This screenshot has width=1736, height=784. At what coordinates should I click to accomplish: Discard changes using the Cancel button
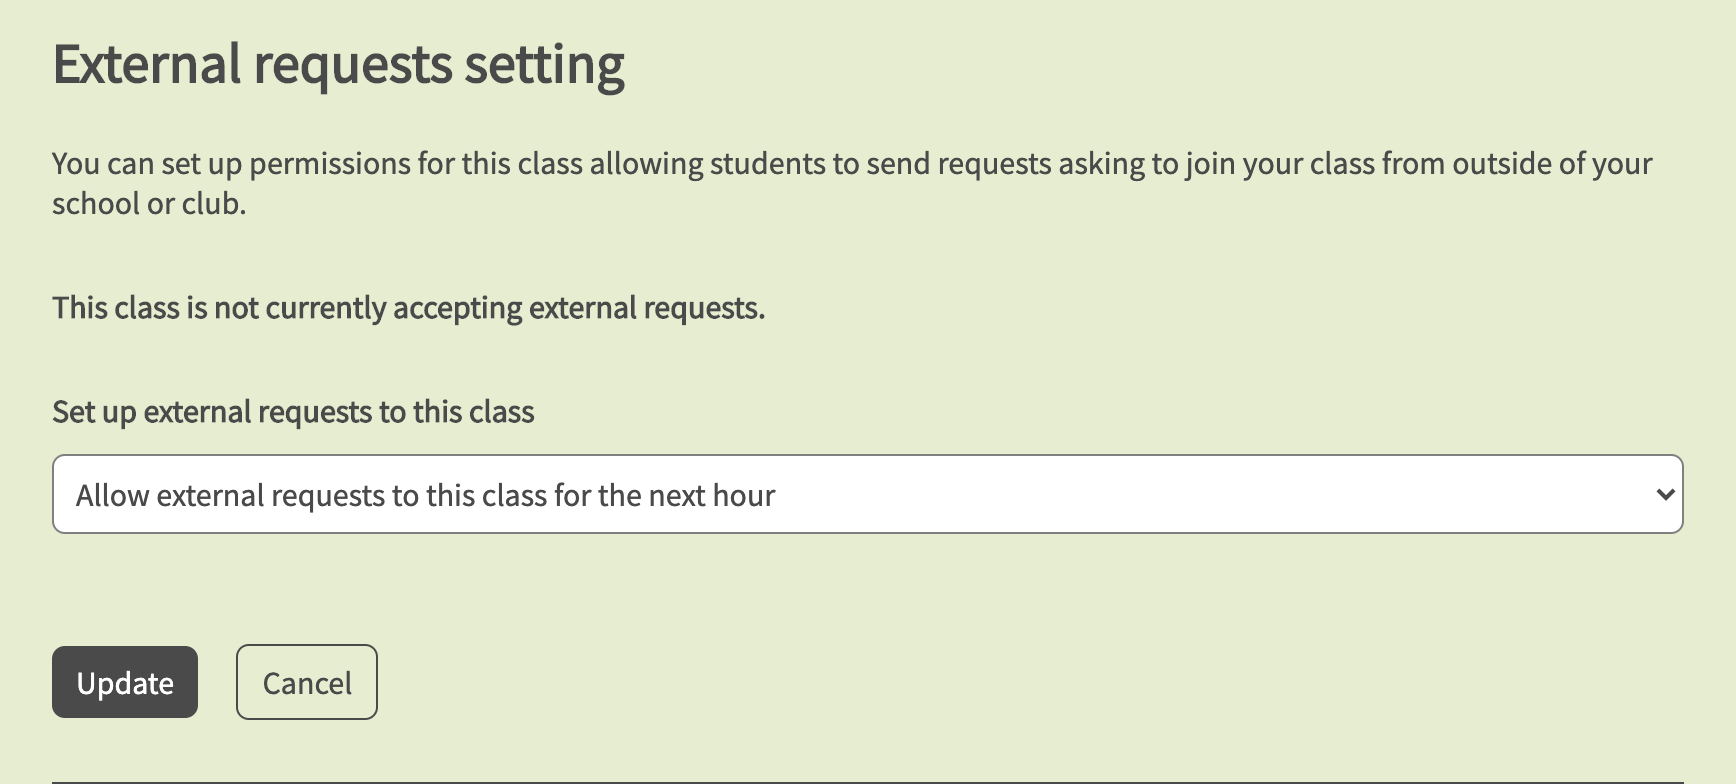pos(307,683)
